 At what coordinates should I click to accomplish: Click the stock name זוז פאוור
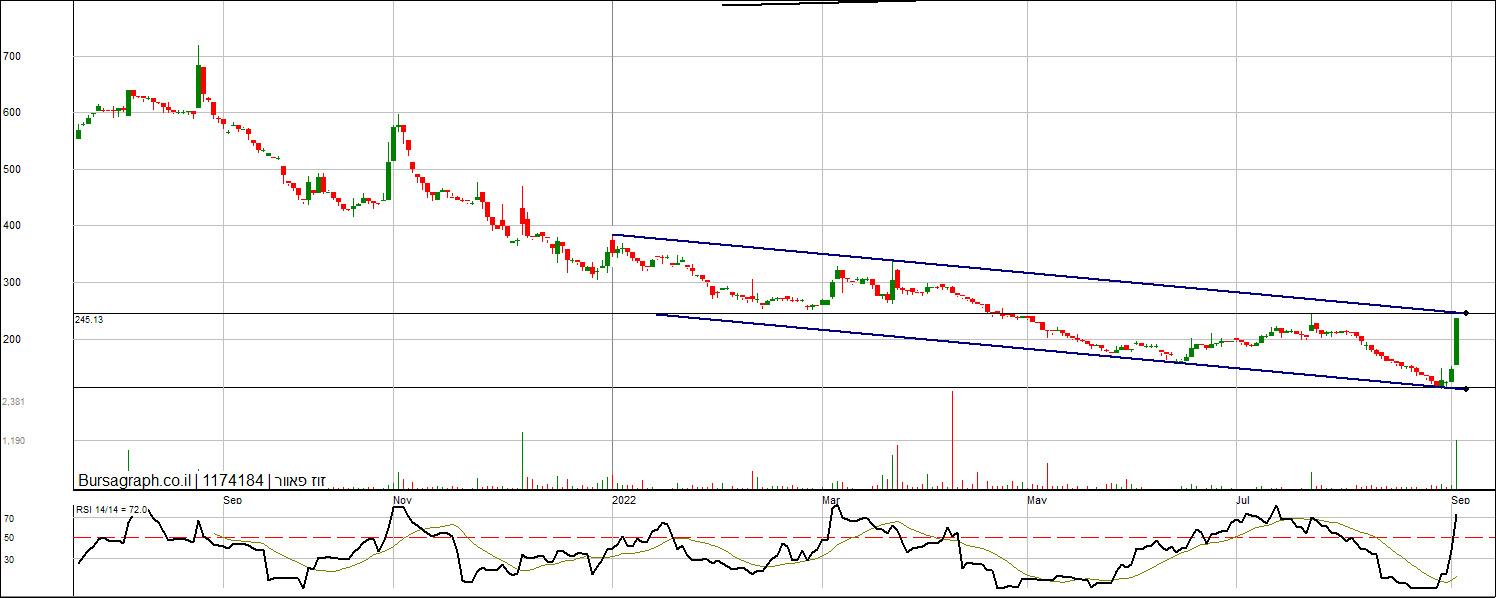(300, 480)
